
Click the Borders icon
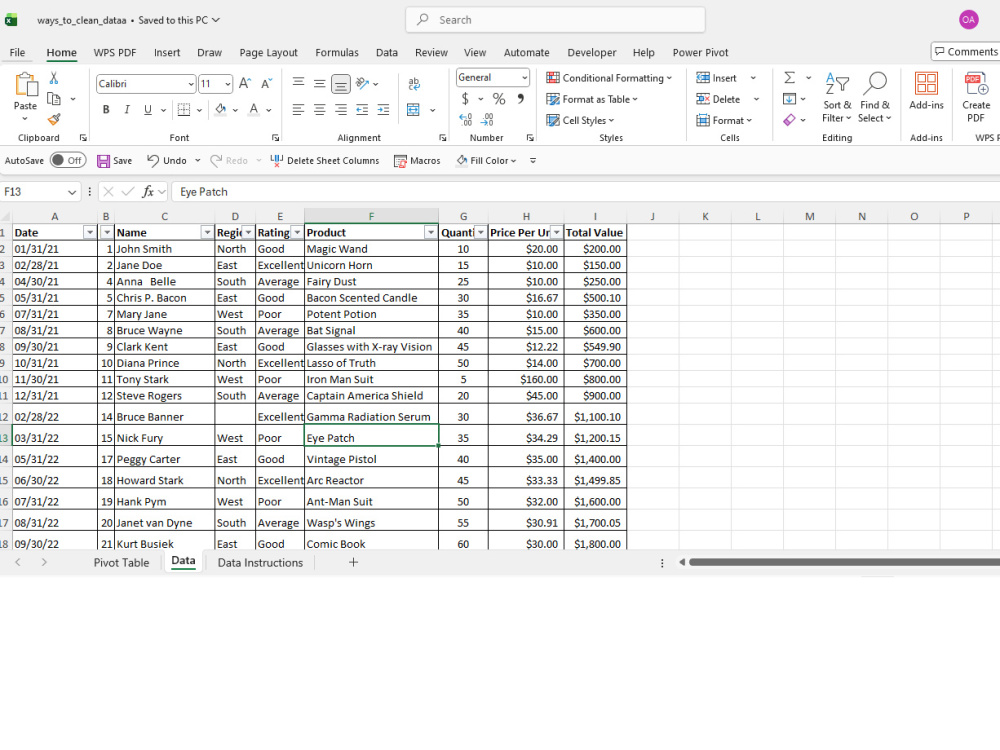184,110
